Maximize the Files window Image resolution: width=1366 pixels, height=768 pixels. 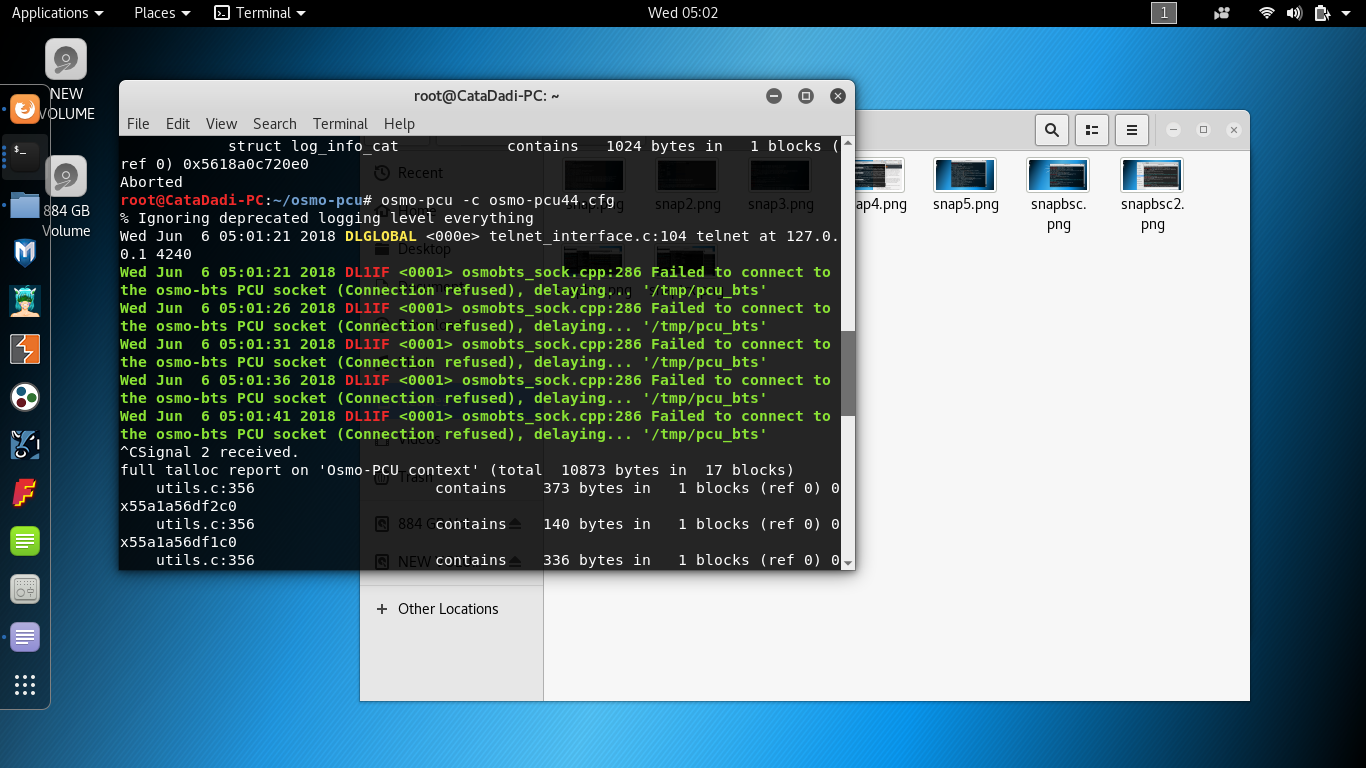1204,130
